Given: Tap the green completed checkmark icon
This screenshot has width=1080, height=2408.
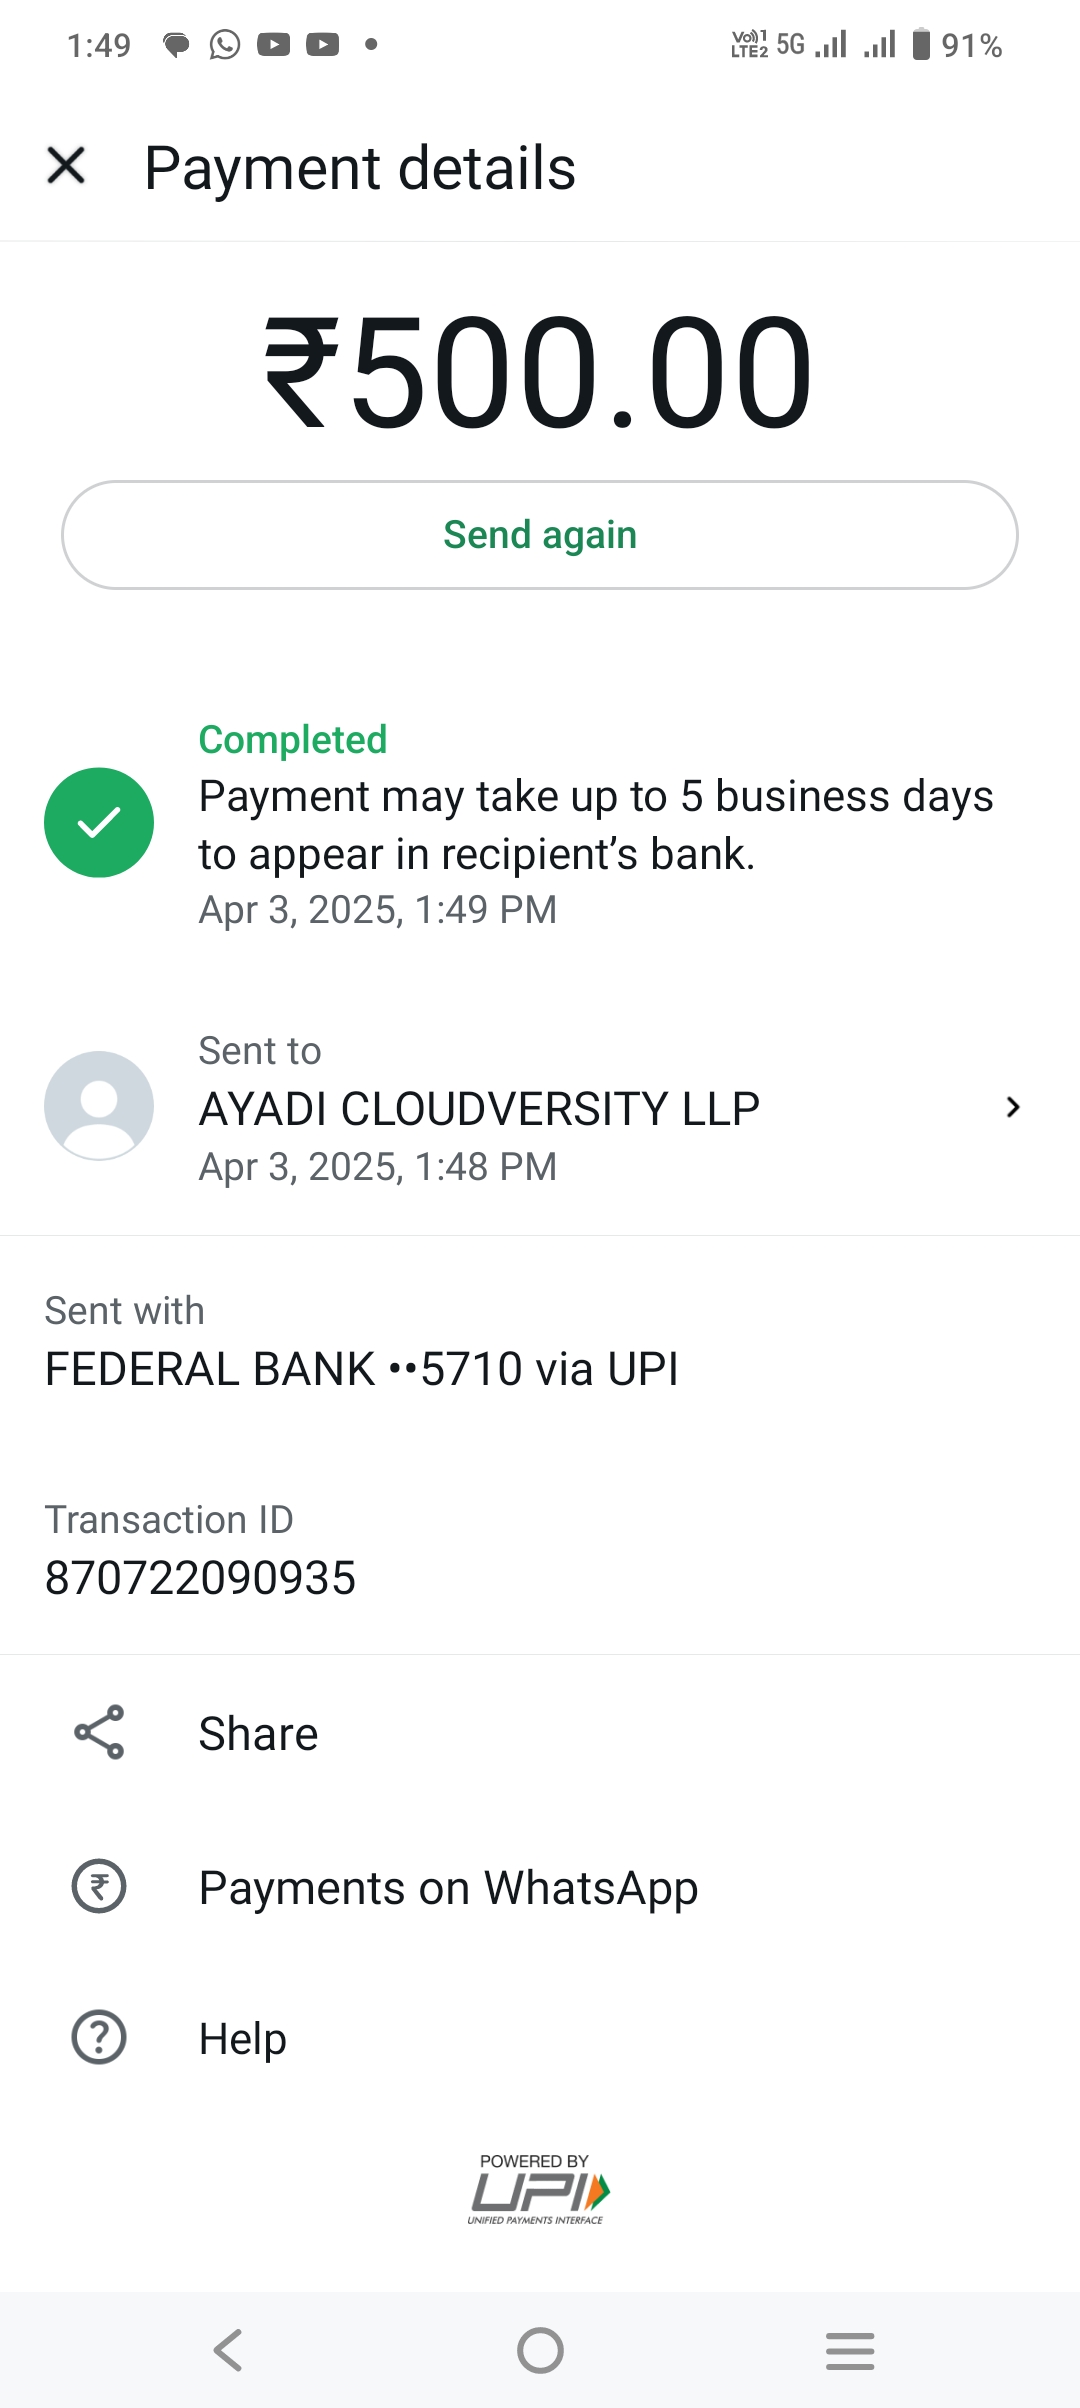Looking at the screenshot, I should coord(99,822).
